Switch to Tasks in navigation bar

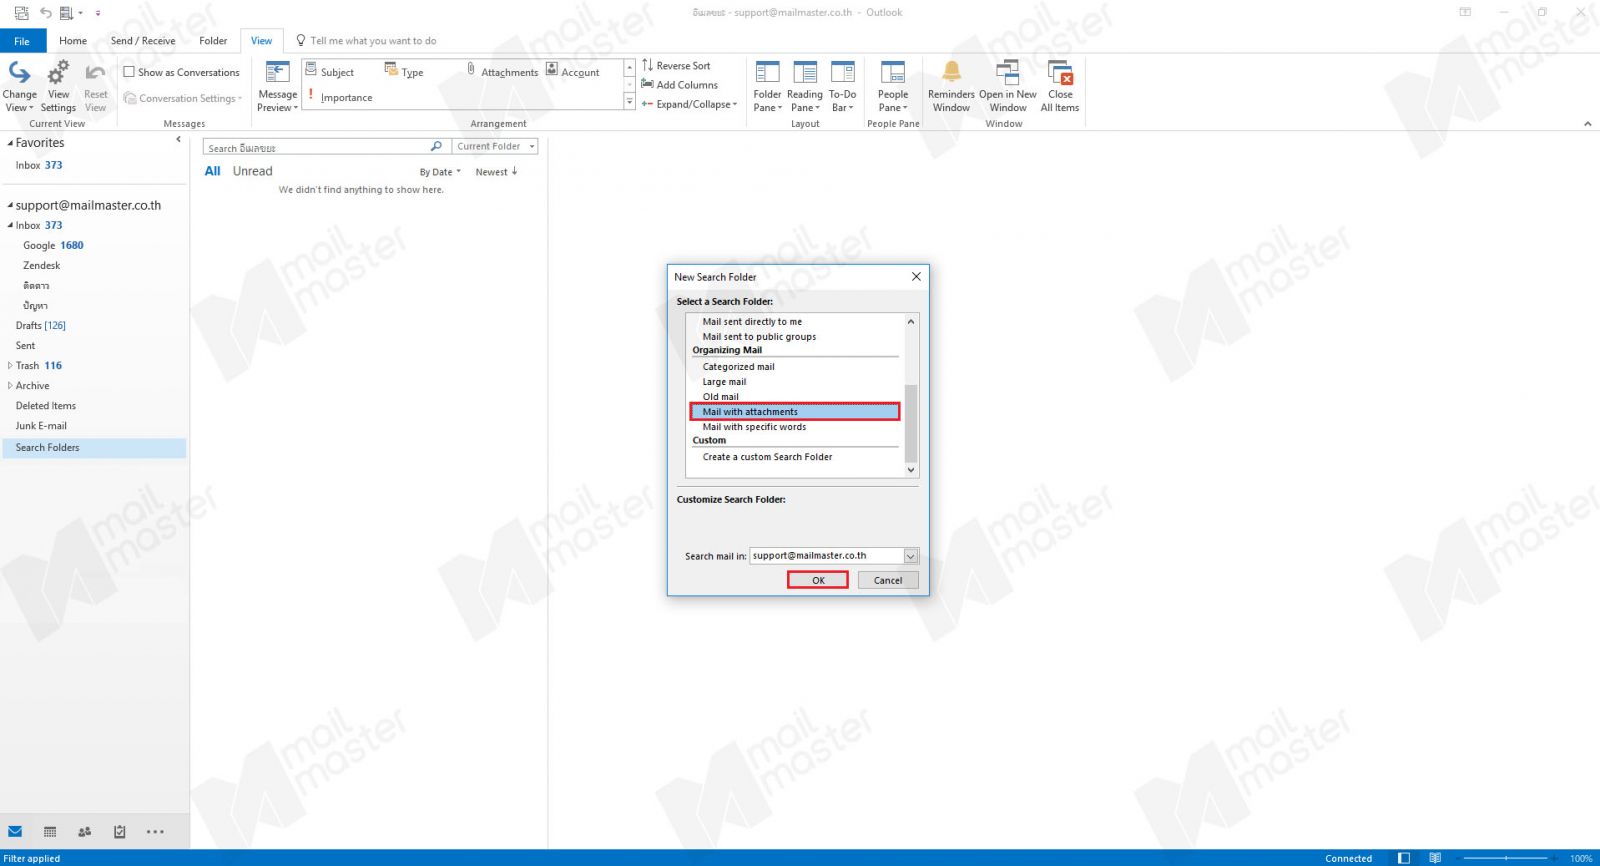120,831
